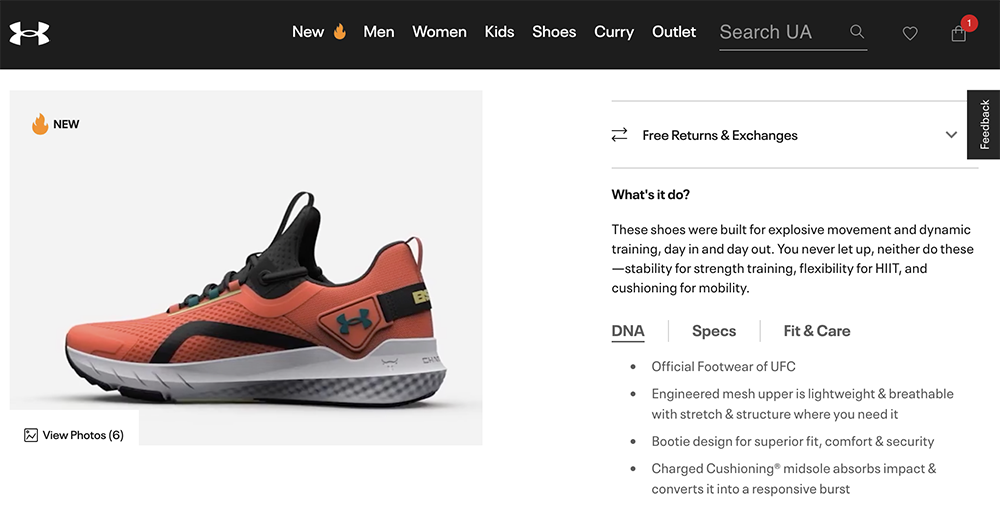This screenshot has width=1000, height=509.
Task: Click the search magnifier icon
Action: pos(857,32)
